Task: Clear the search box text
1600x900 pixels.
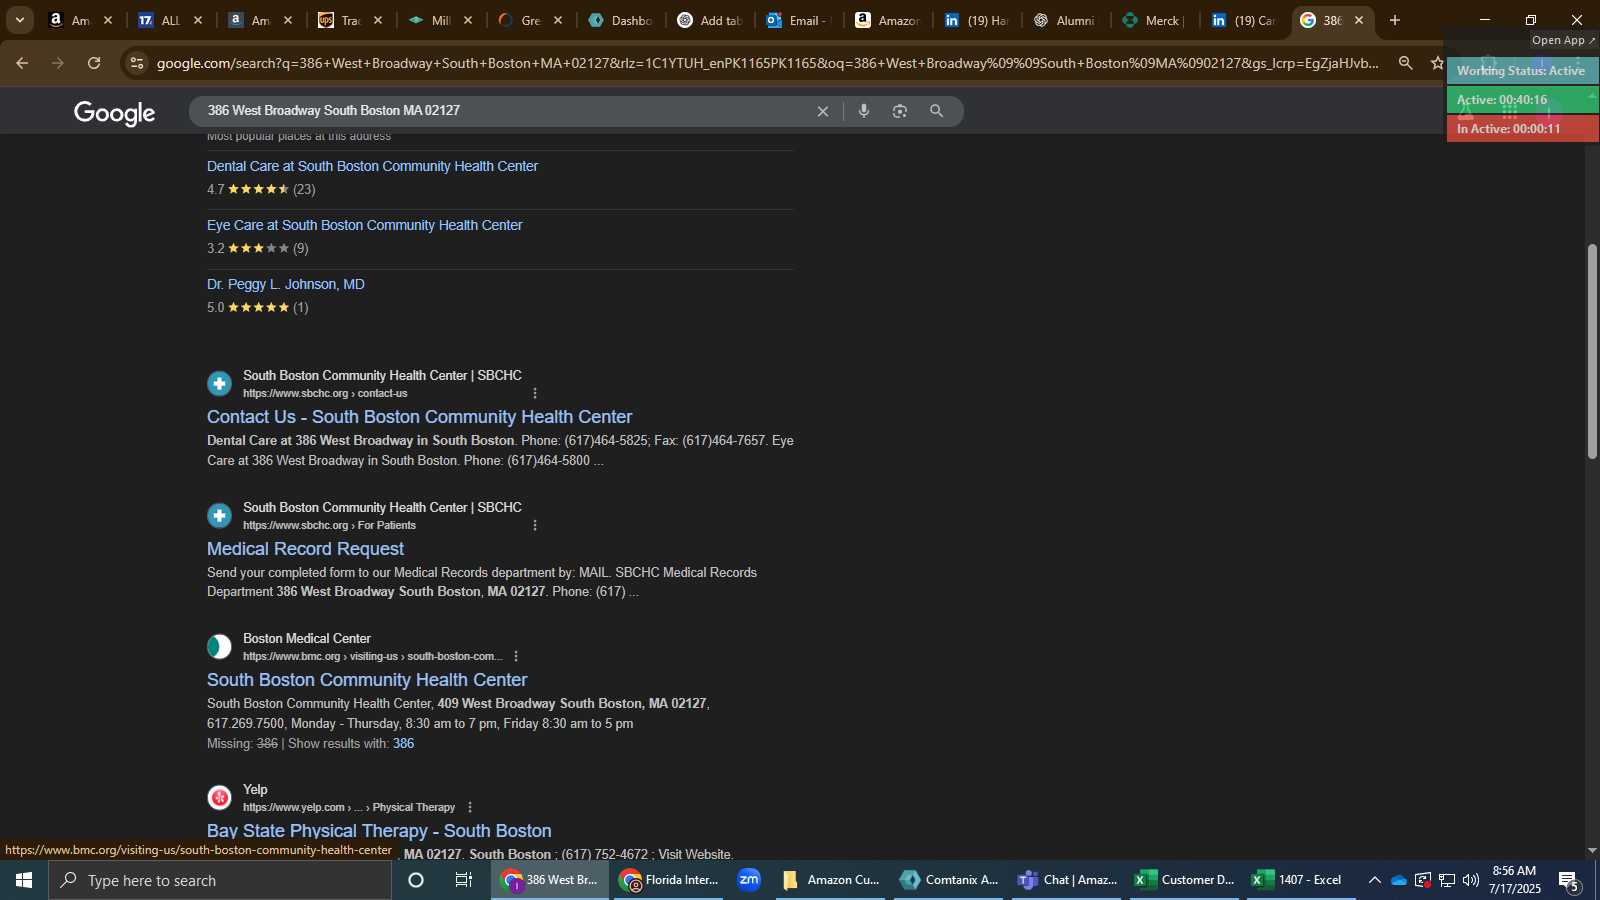Action: tap(823, 111)
